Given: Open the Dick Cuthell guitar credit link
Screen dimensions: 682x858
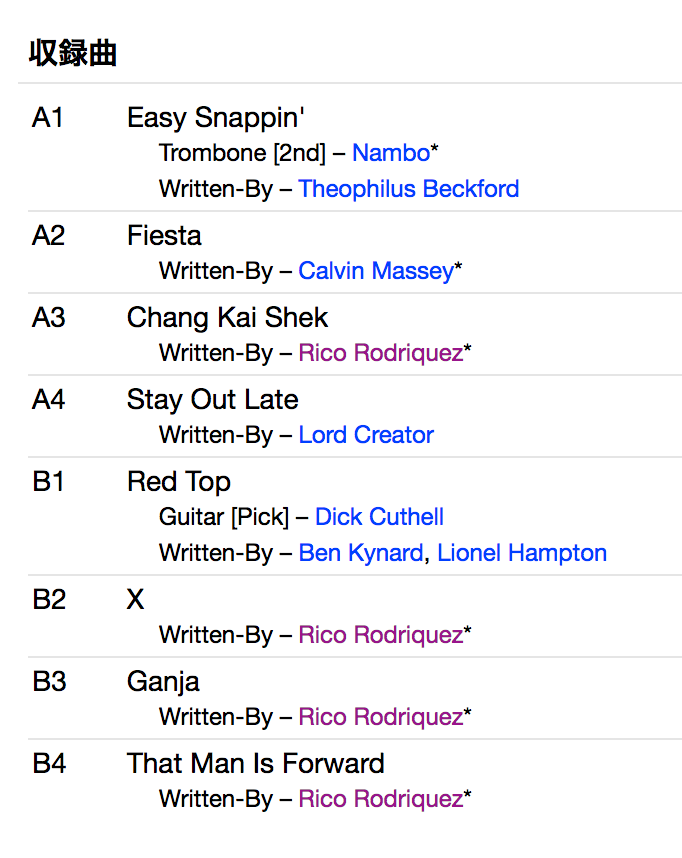Looking at the screenshot, I should coord(379,517).
